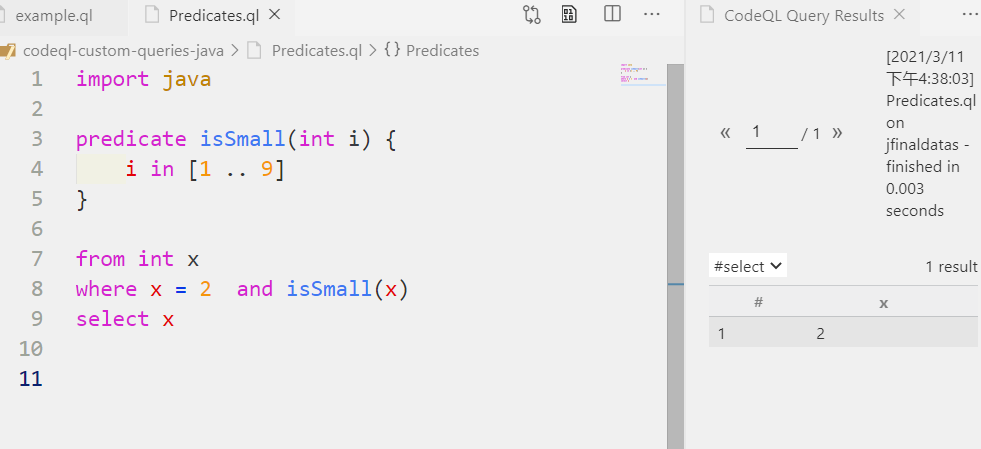The width and height of the screenshot is (981, 449).
Task: Click the Predicates.ql file icon in breadcrumb
Action: tap(254, 51)
